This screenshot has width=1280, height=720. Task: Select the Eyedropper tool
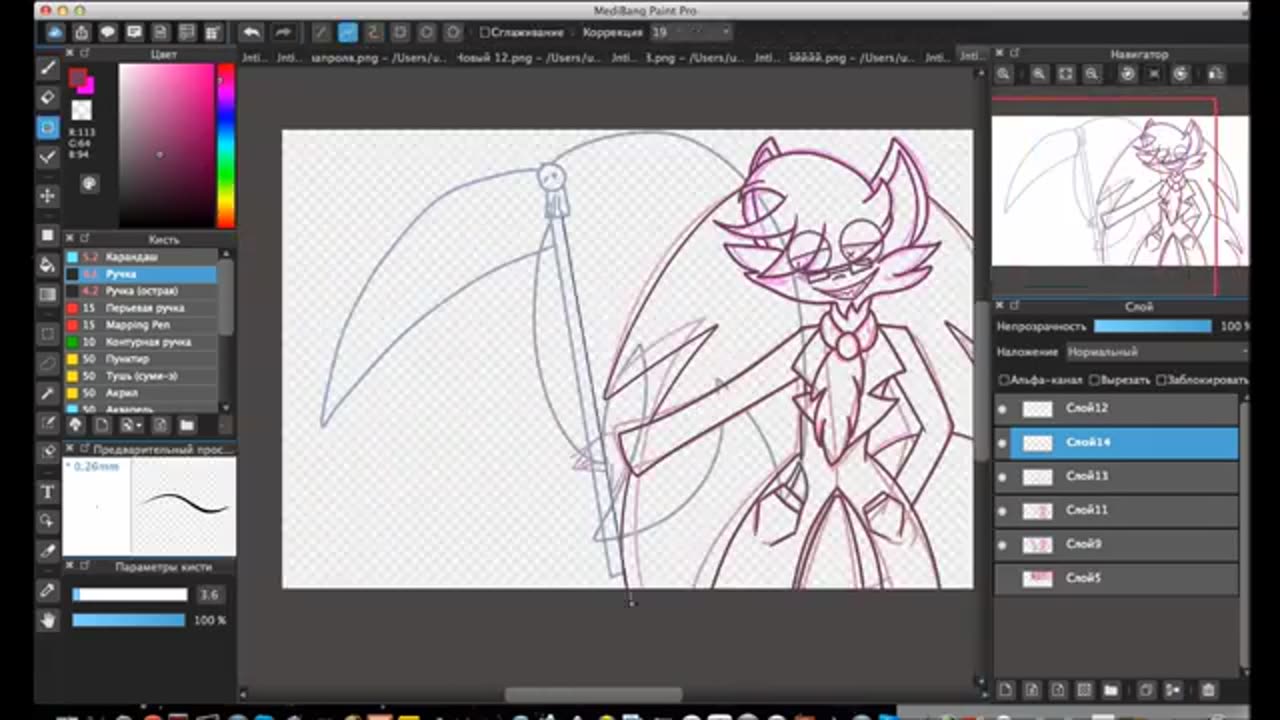coord(47,591)
